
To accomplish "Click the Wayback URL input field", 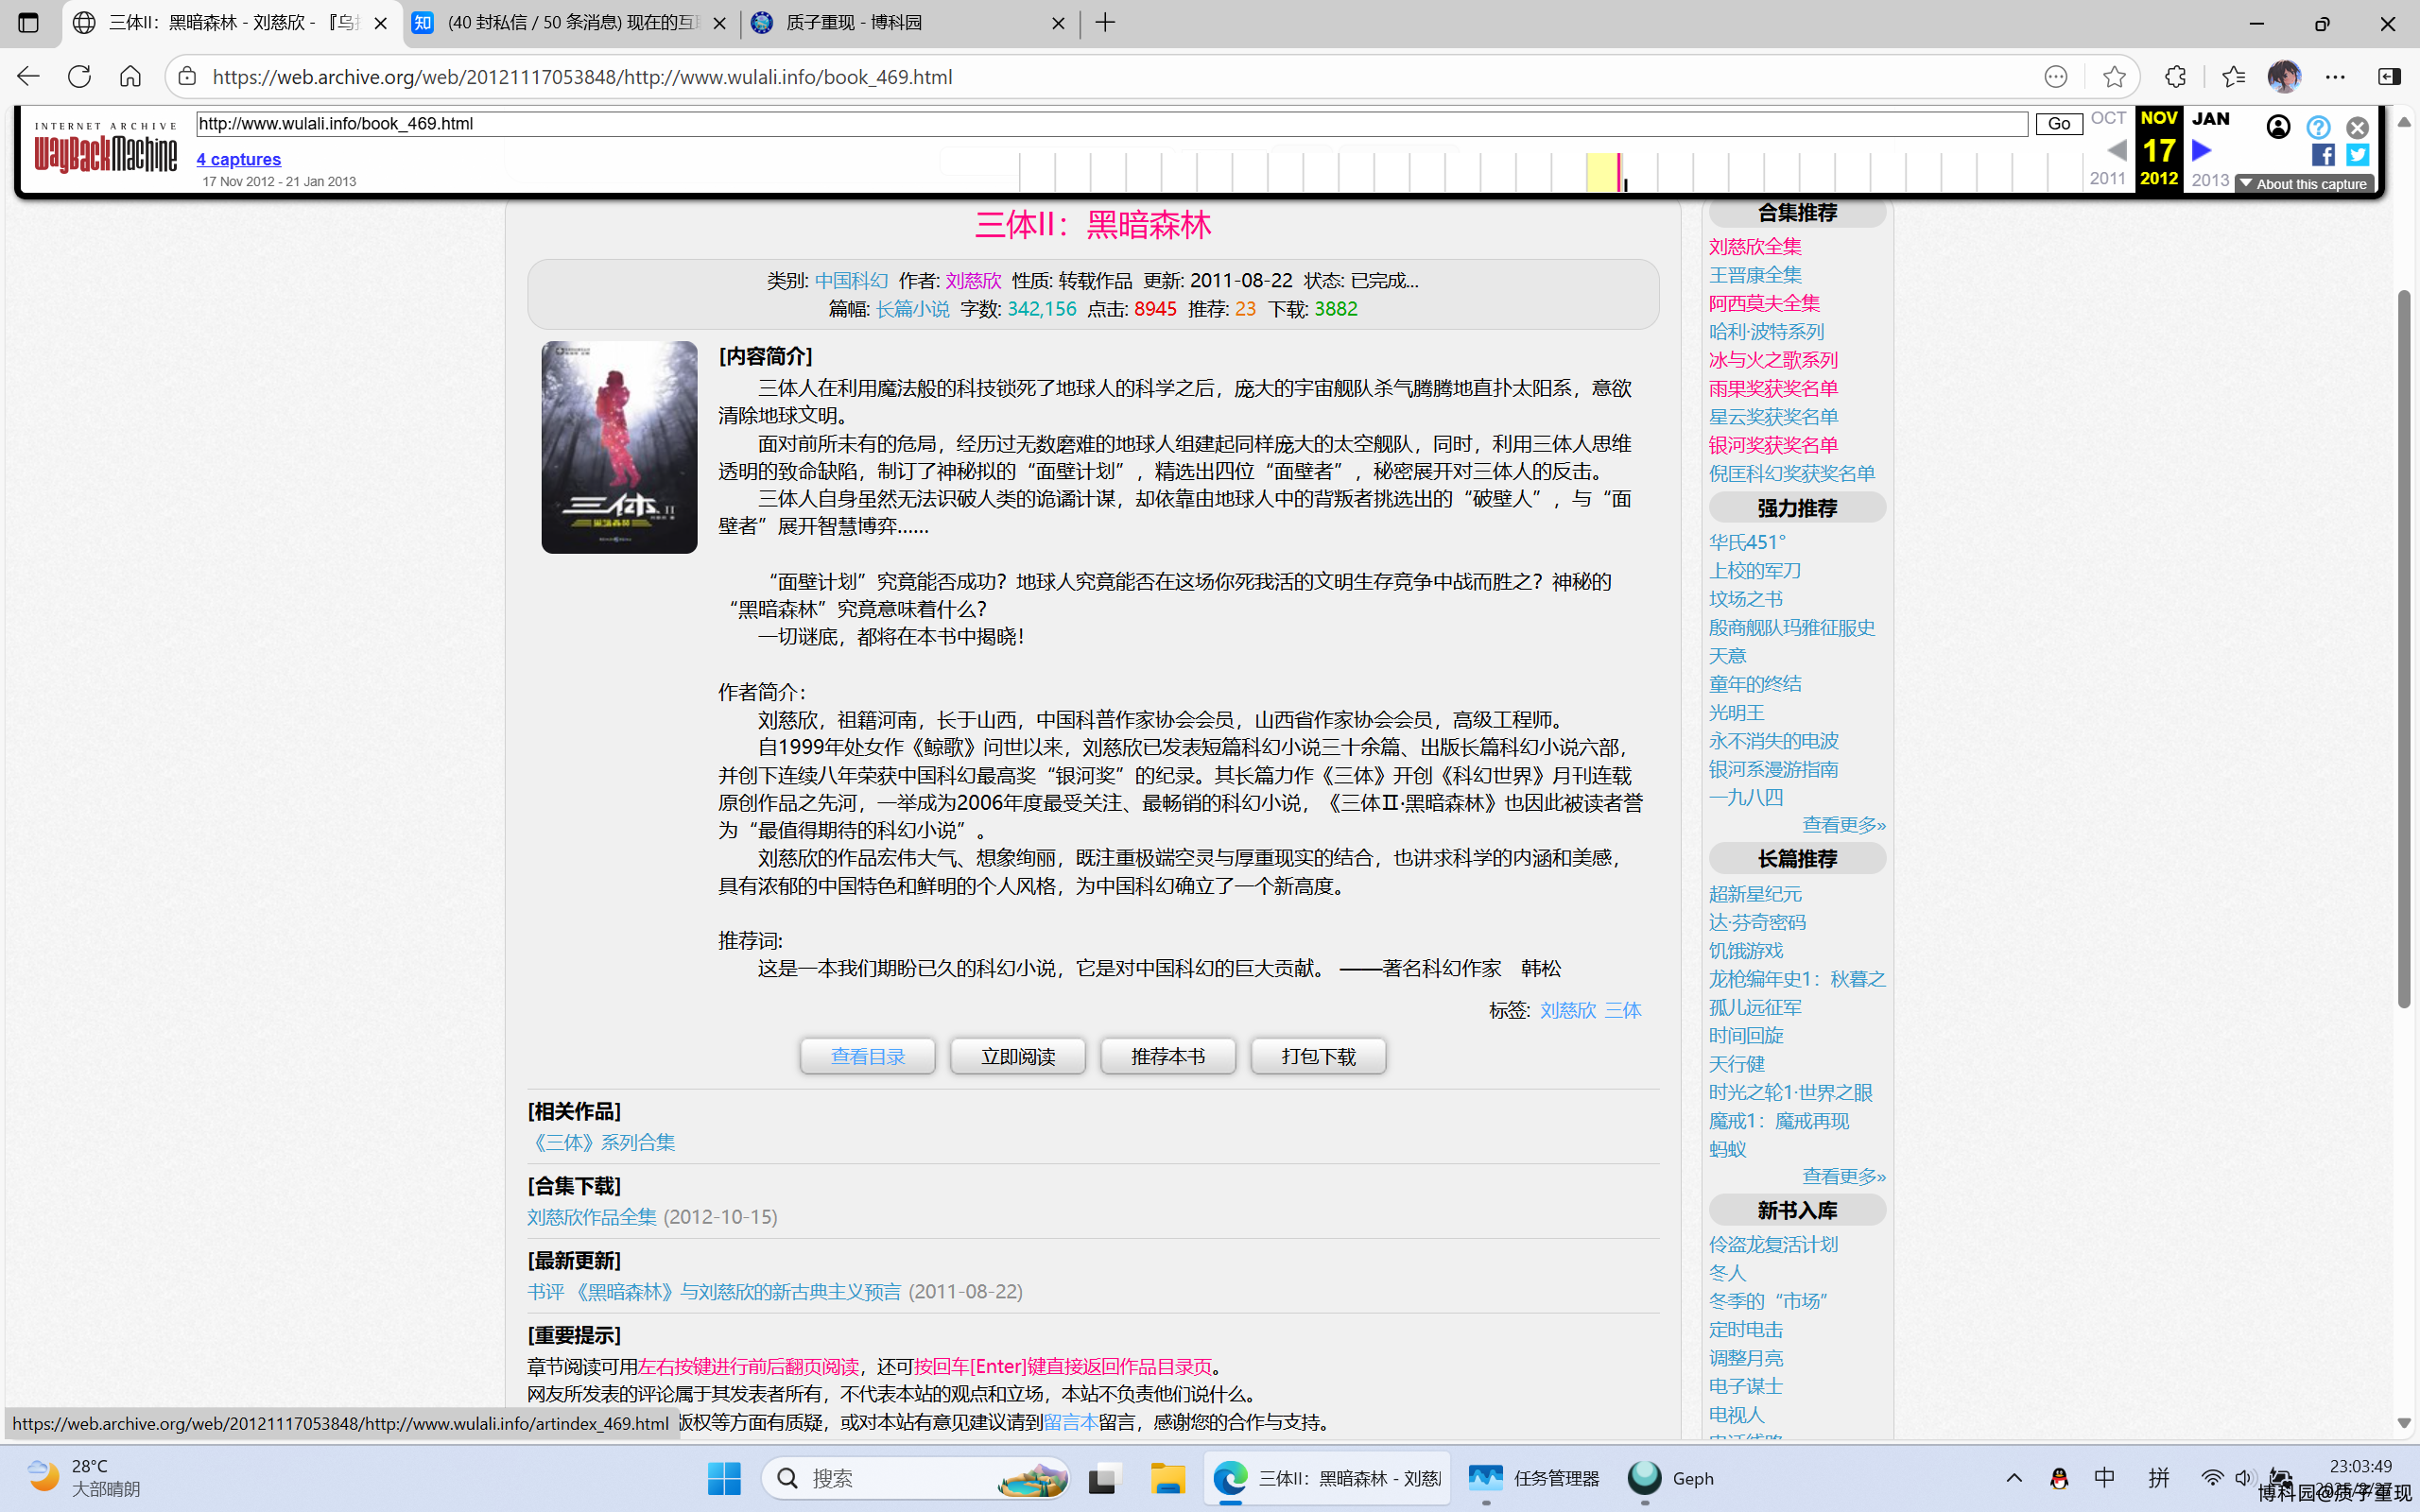I will pyautogui.click(x=1112, y=124).
